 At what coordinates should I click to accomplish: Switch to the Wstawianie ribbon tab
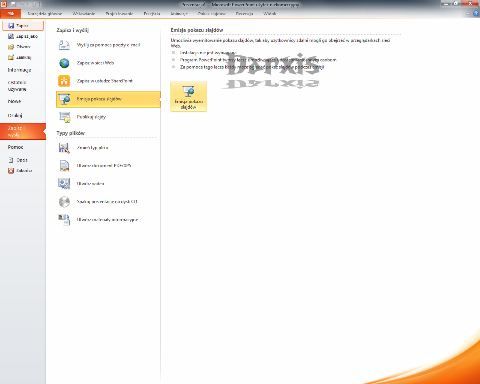point(84,14)
